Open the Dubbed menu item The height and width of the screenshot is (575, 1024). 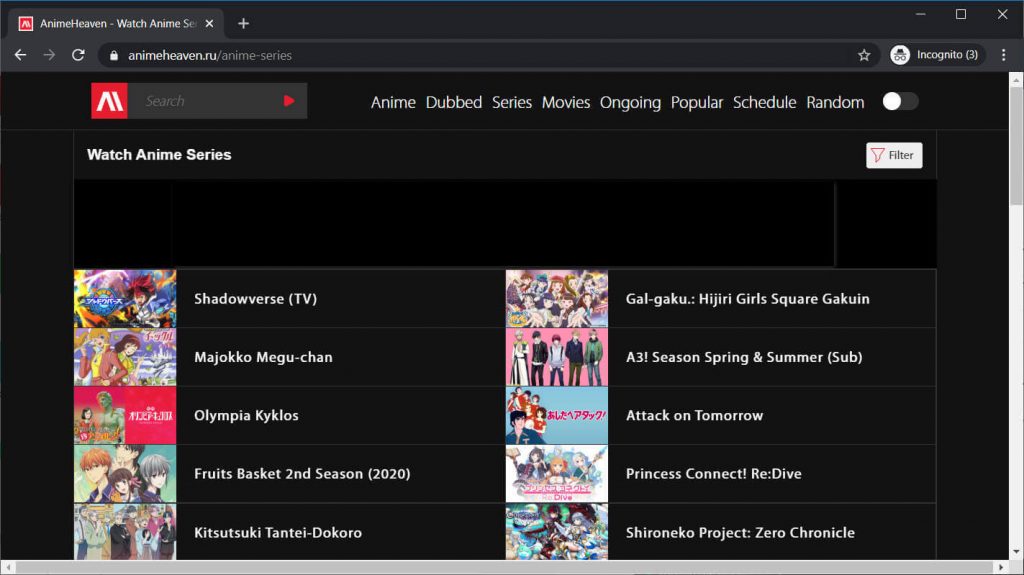[x=454, y=102]
